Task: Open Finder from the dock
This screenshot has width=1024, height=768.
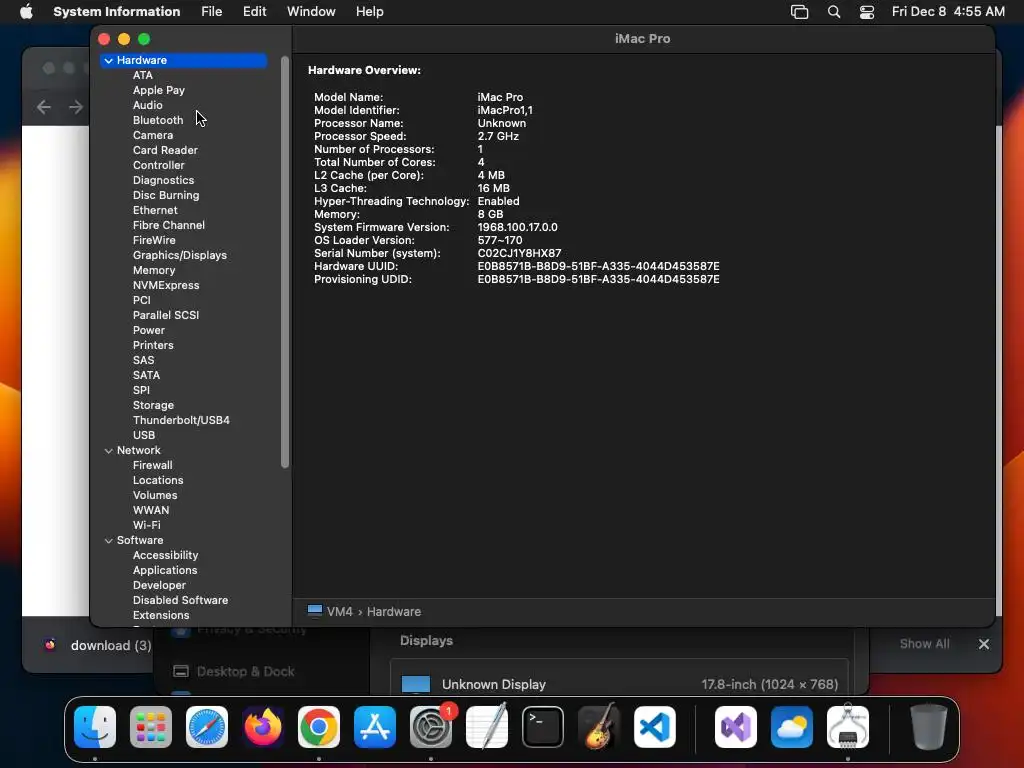Action: click(95, 726)
